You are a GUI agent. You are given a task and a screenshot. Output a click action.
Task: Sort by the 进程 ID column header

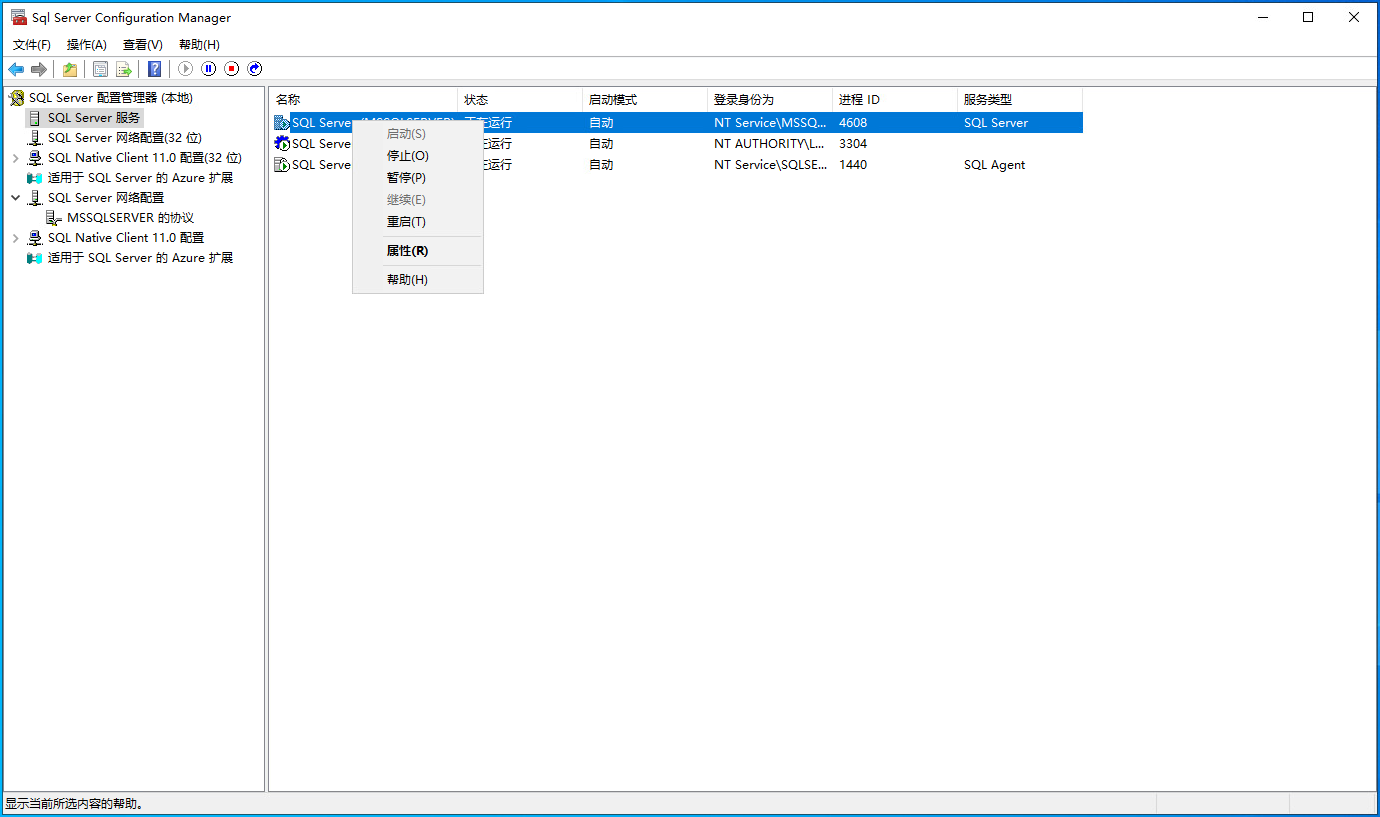point(895,100)
